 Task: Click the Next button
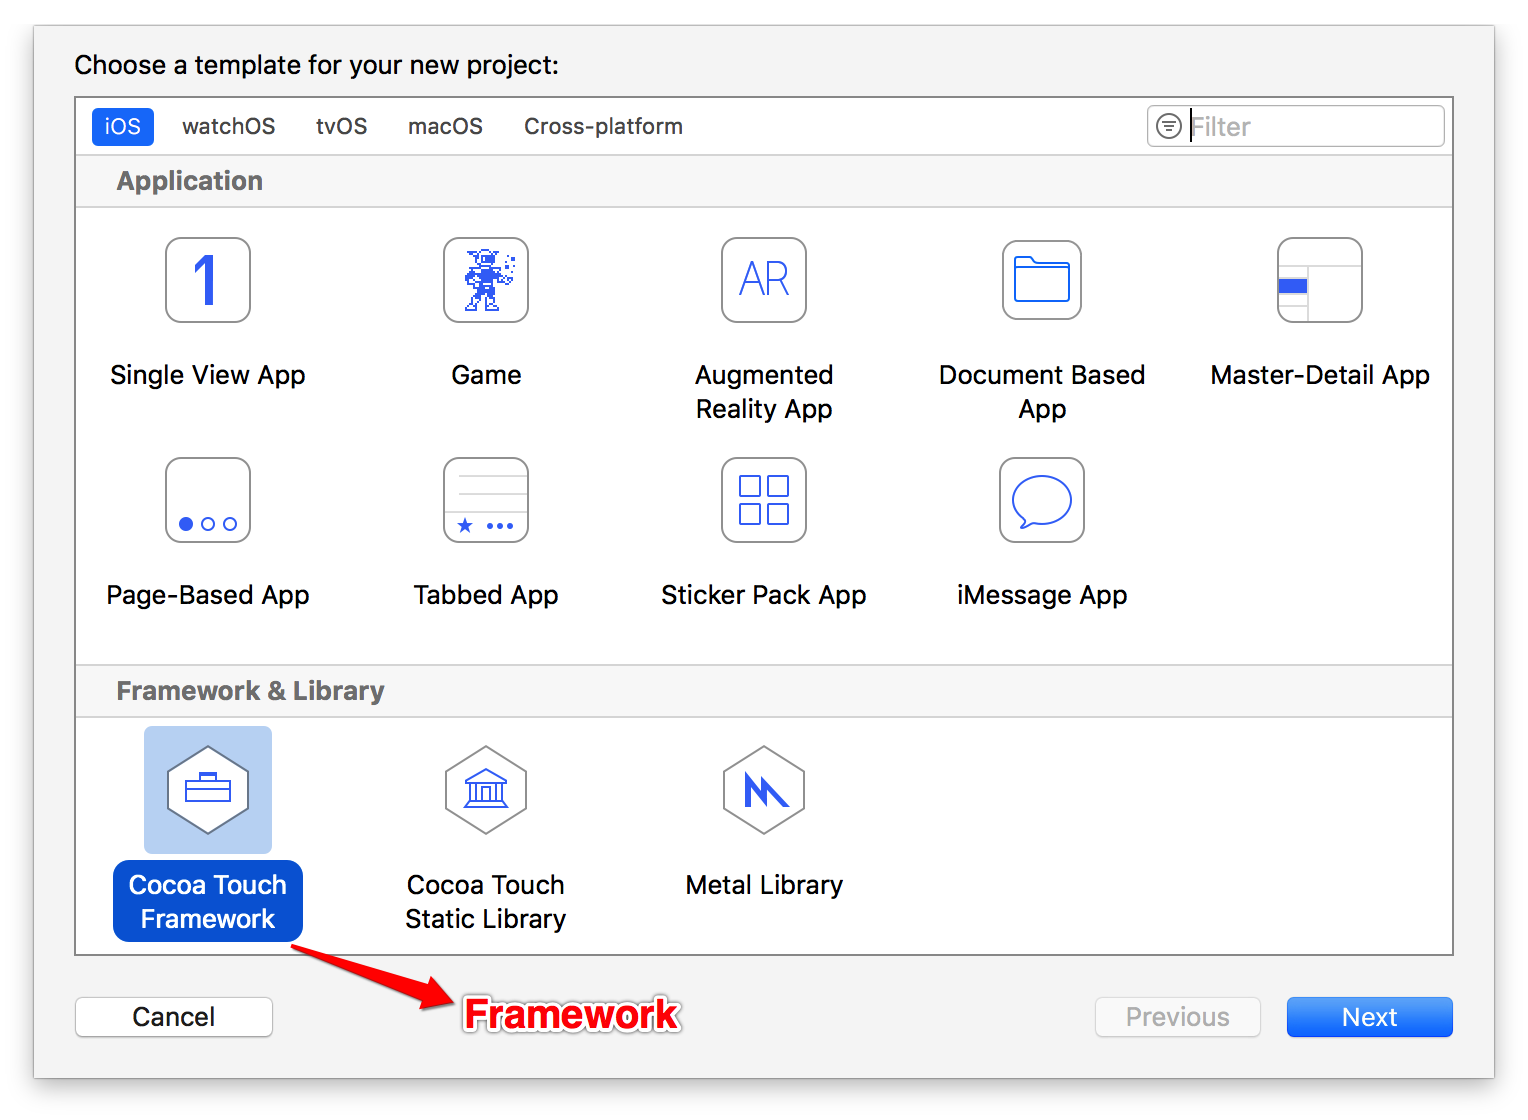(x=1369, y=1017)
